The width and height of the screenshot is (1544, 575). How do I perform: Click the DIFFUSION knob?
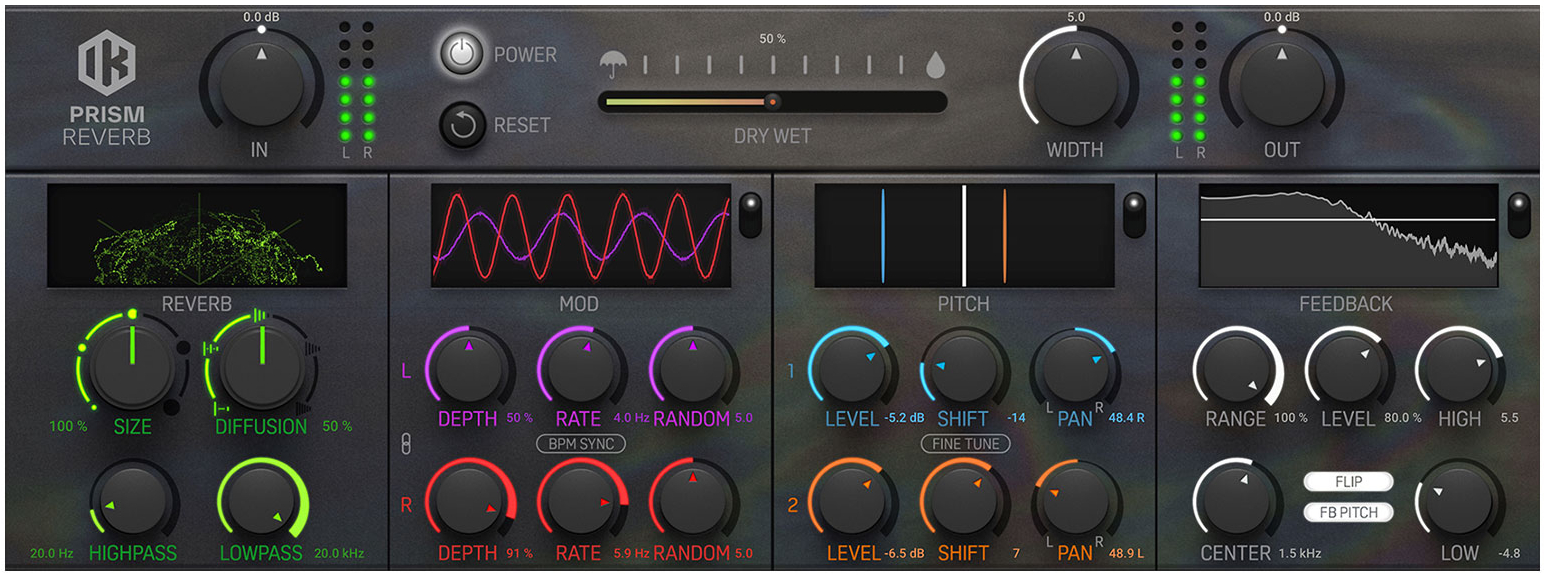tap(261, 366)
